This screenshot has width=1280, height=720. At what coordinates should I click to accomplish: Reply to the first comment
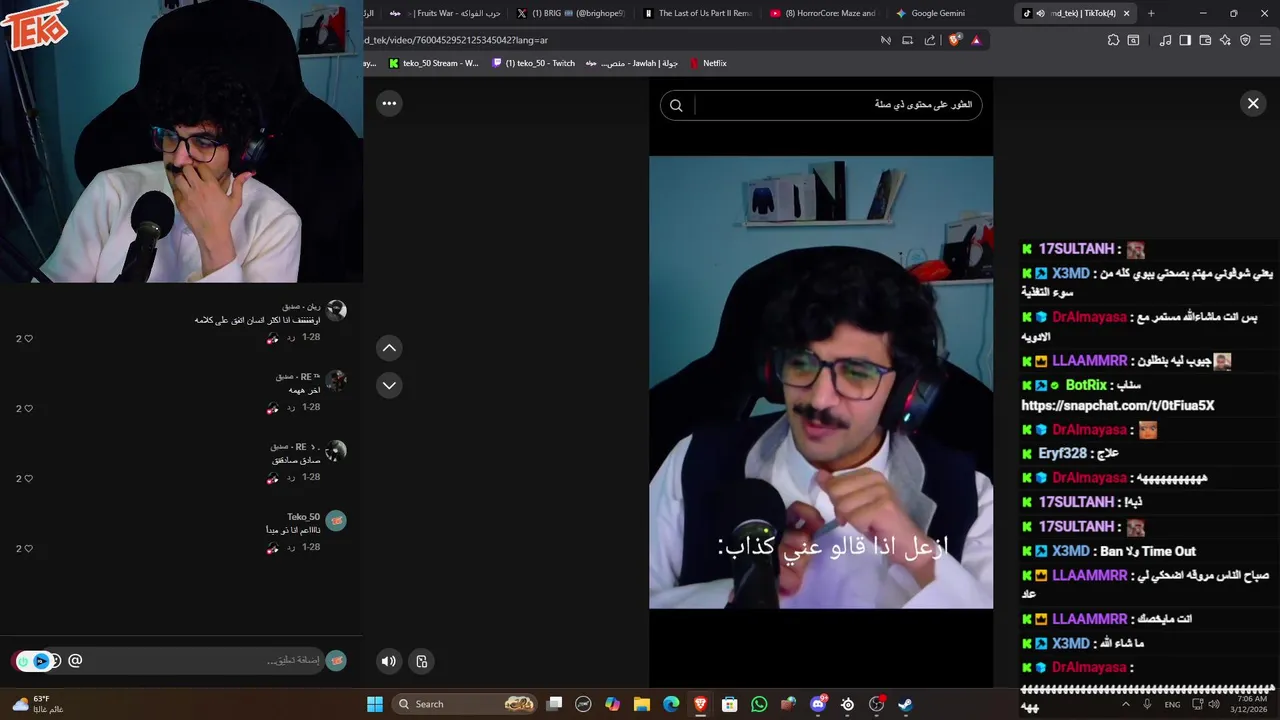291,338
